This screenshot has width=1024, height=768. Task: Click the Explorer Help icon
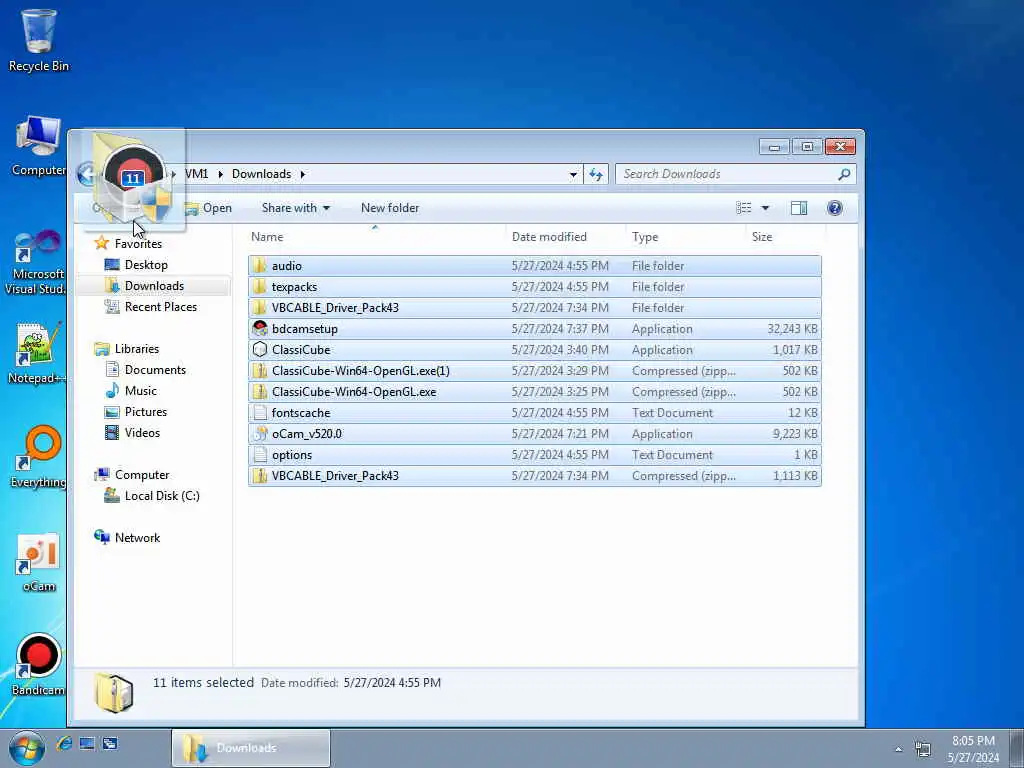click(x=835, y=208)
